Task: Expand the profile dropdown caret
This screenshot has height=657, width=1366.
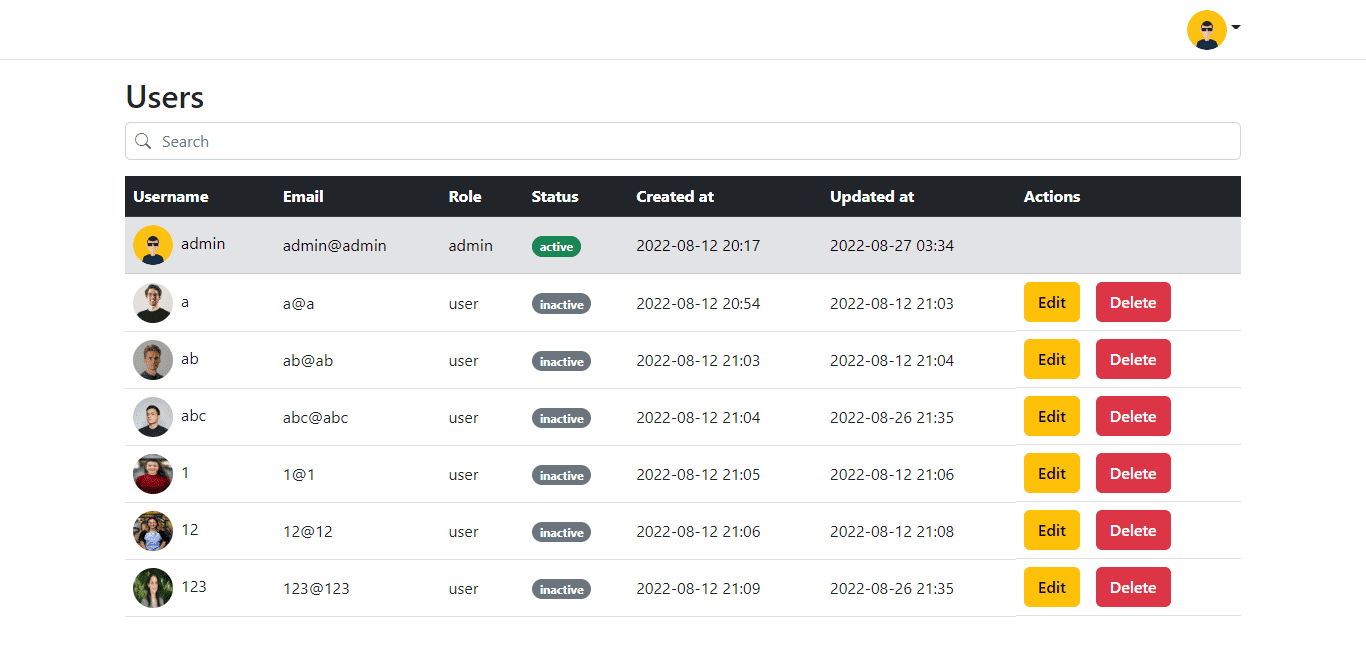Action: coord(1236,28)
